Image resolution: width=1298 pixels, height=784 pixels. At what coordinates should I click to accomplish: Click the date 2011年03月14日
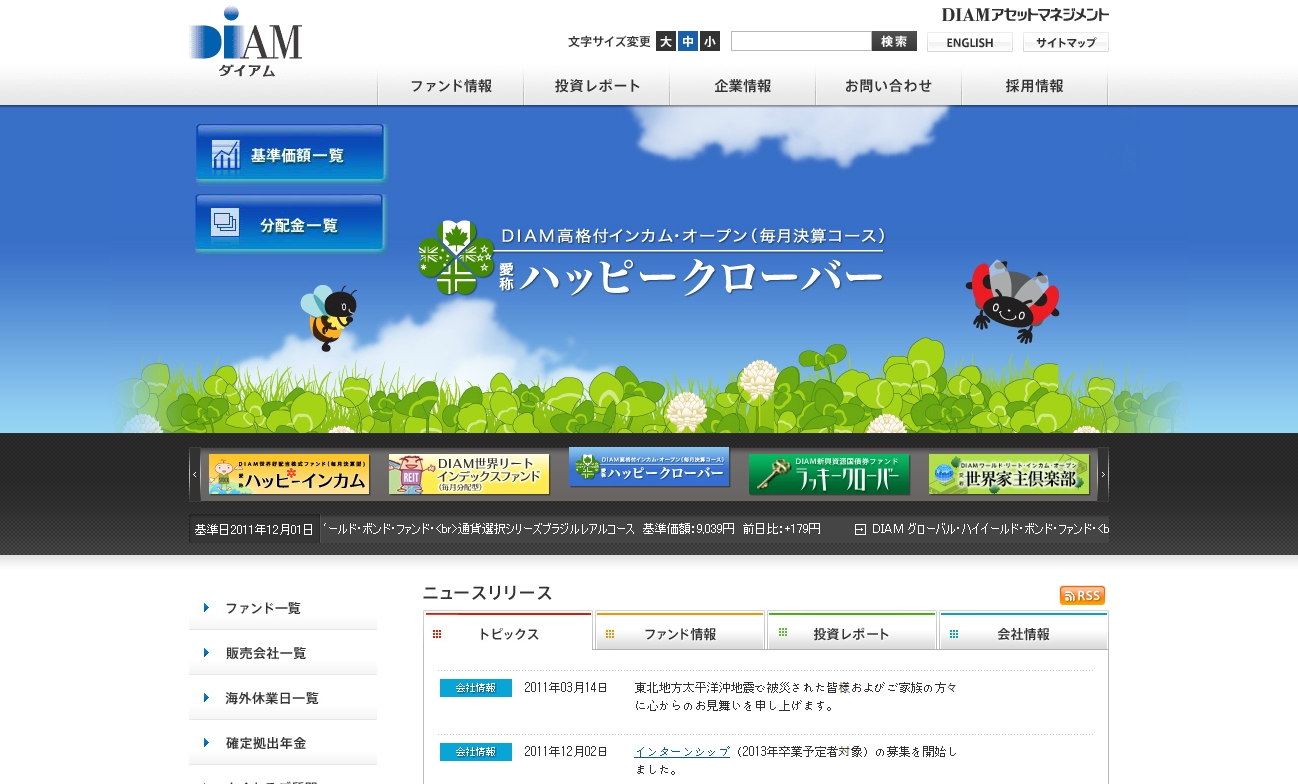pyautogui.click(x=565, y=688)
